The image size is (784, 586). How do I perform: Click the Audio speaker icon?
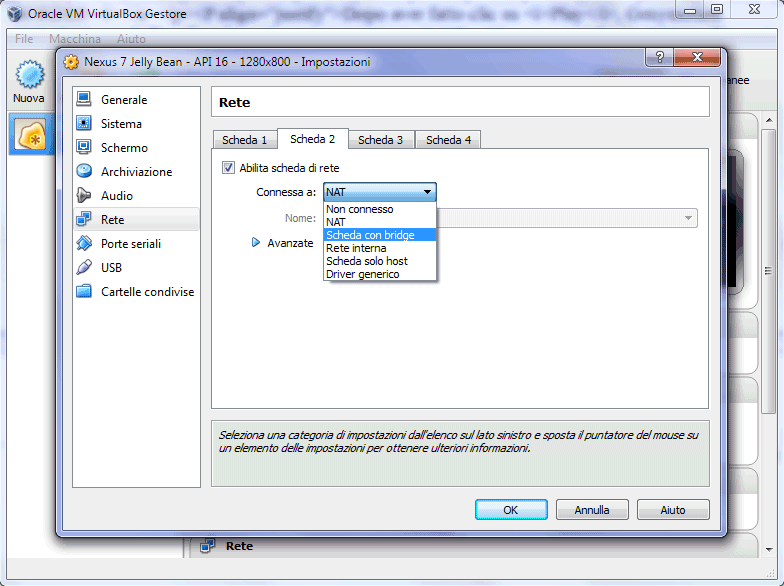coord(84,195)
